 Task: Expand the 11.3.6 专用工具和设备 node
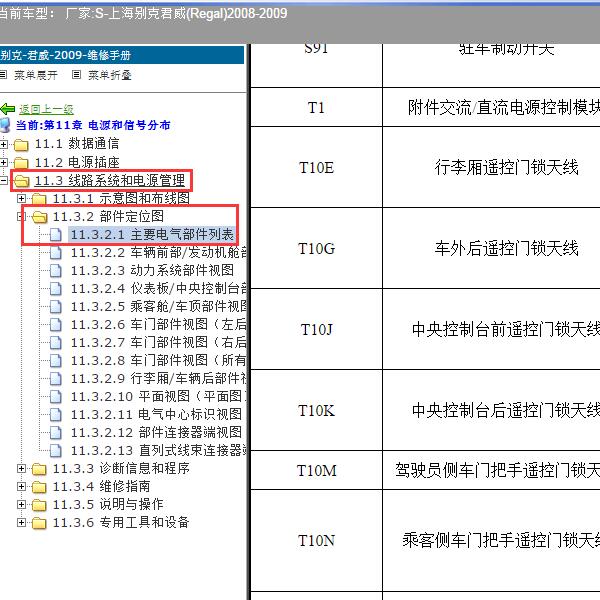coord(21,522)
